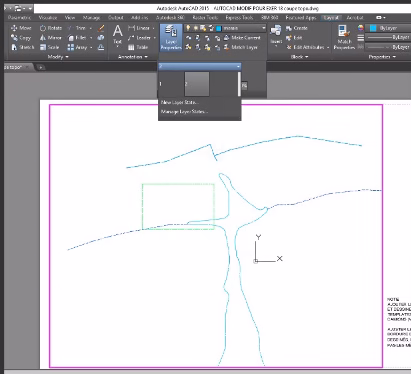Click Edit block

pyautogui.click(x=294, y=38)
